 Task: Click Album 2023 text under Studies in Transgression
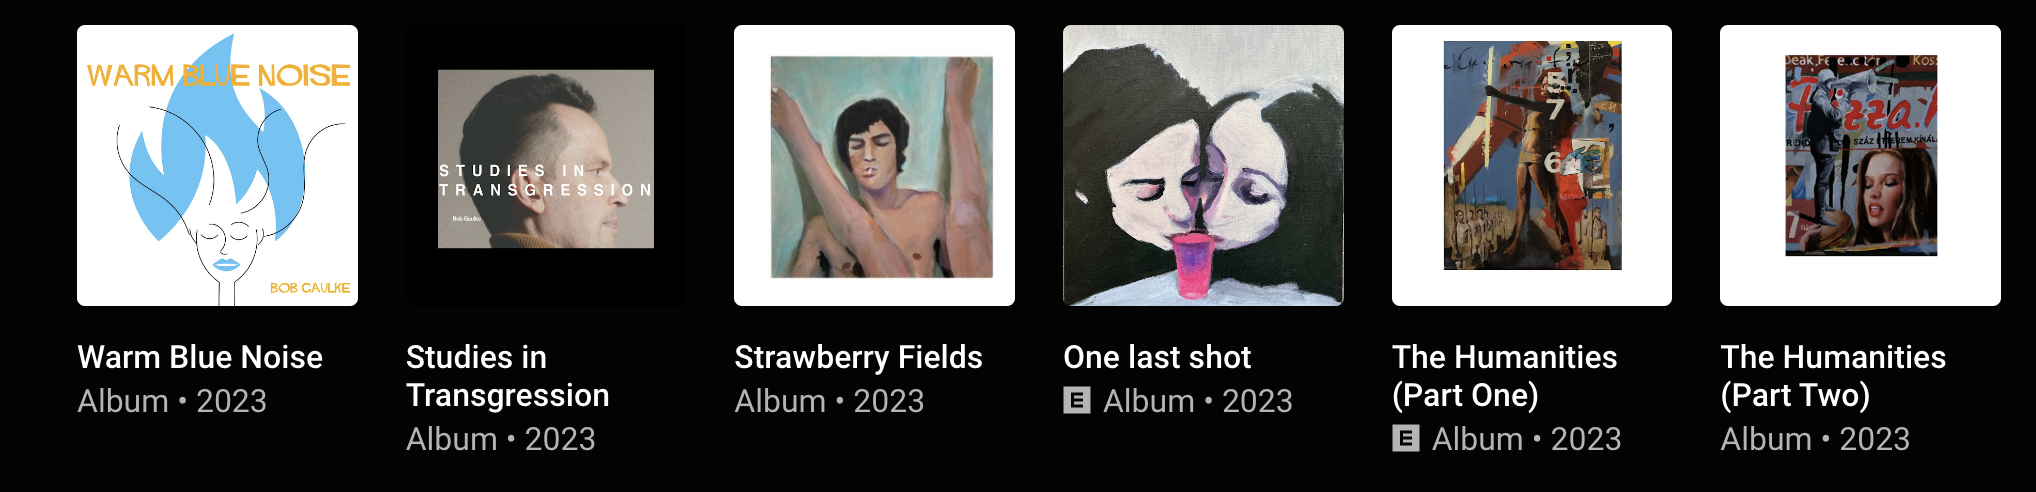(501, 439)
